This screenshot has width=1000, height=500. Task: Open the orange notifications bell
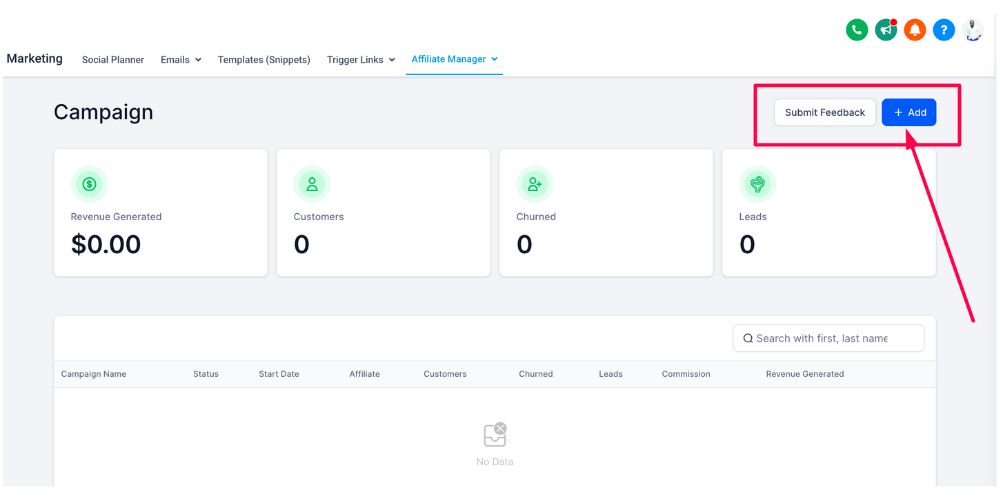915,30
